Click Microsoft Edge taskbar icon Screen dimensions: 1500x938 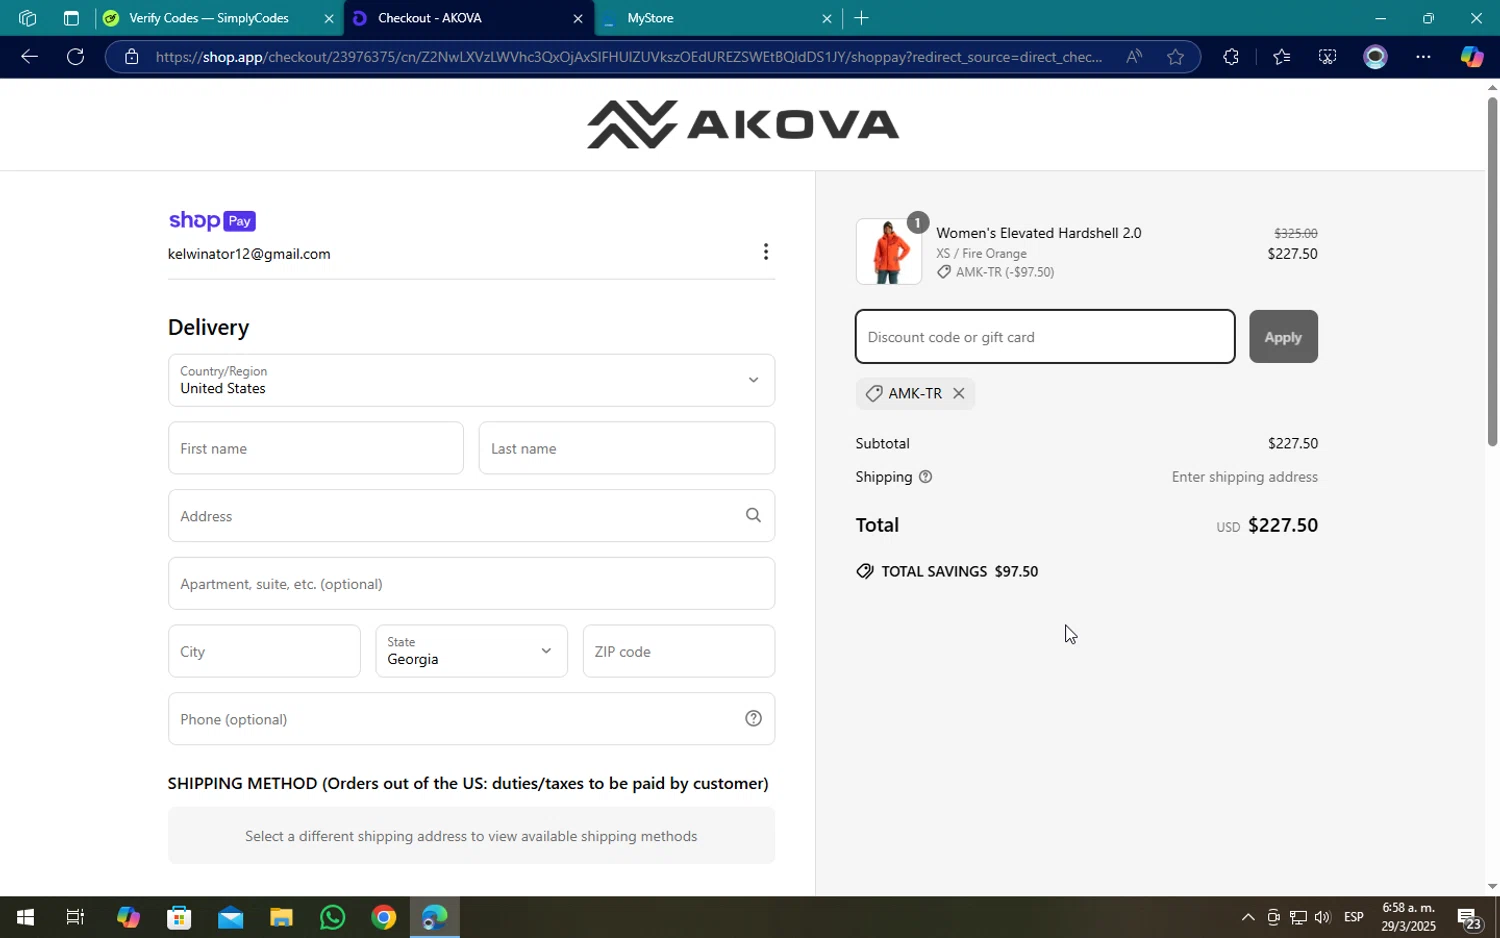point(434,917)
